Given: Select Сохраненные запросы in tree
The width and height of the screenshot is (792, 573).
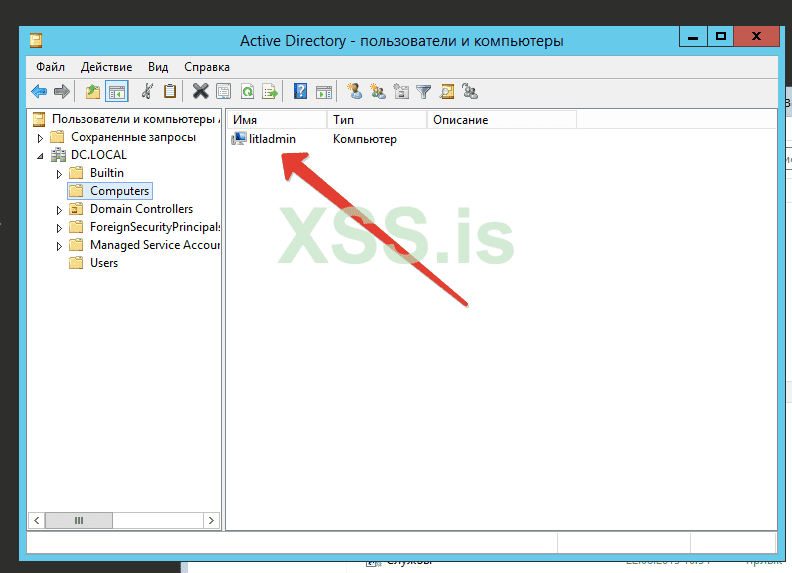Looking at the screenshot, I should (133, 137).
